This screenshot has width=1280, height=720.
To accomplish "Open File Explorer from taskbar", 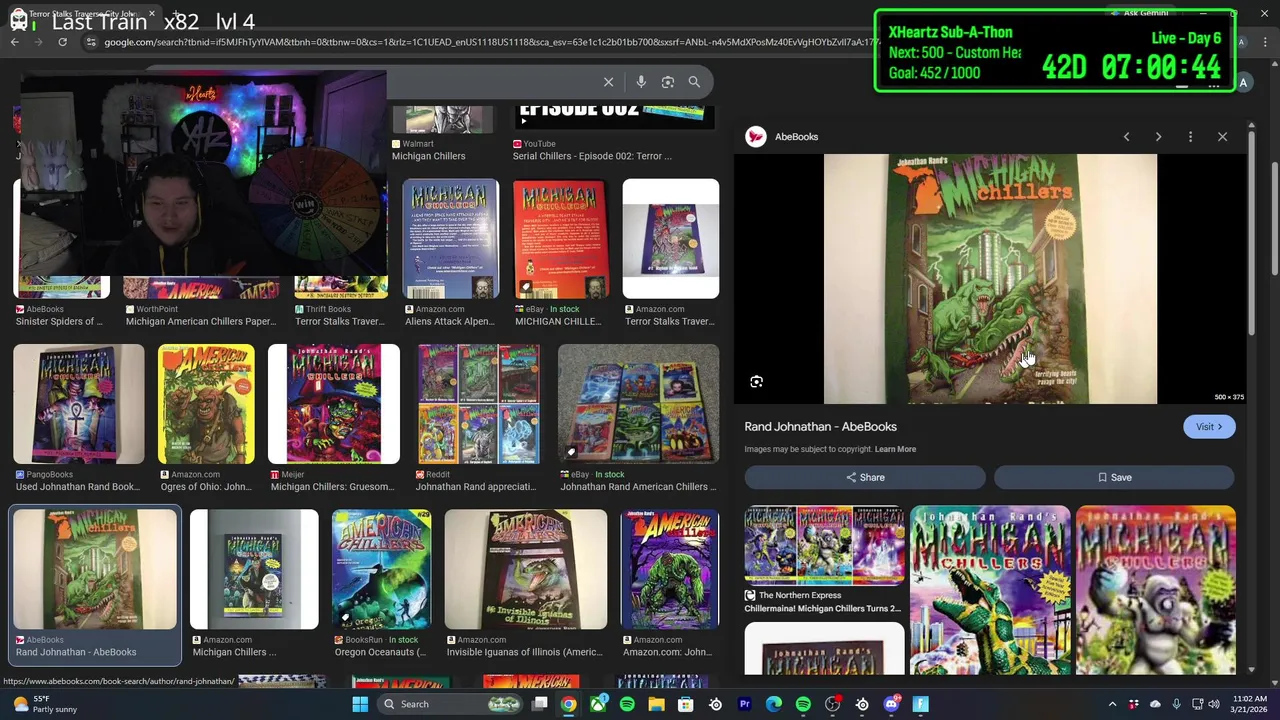I will point(656,704).
